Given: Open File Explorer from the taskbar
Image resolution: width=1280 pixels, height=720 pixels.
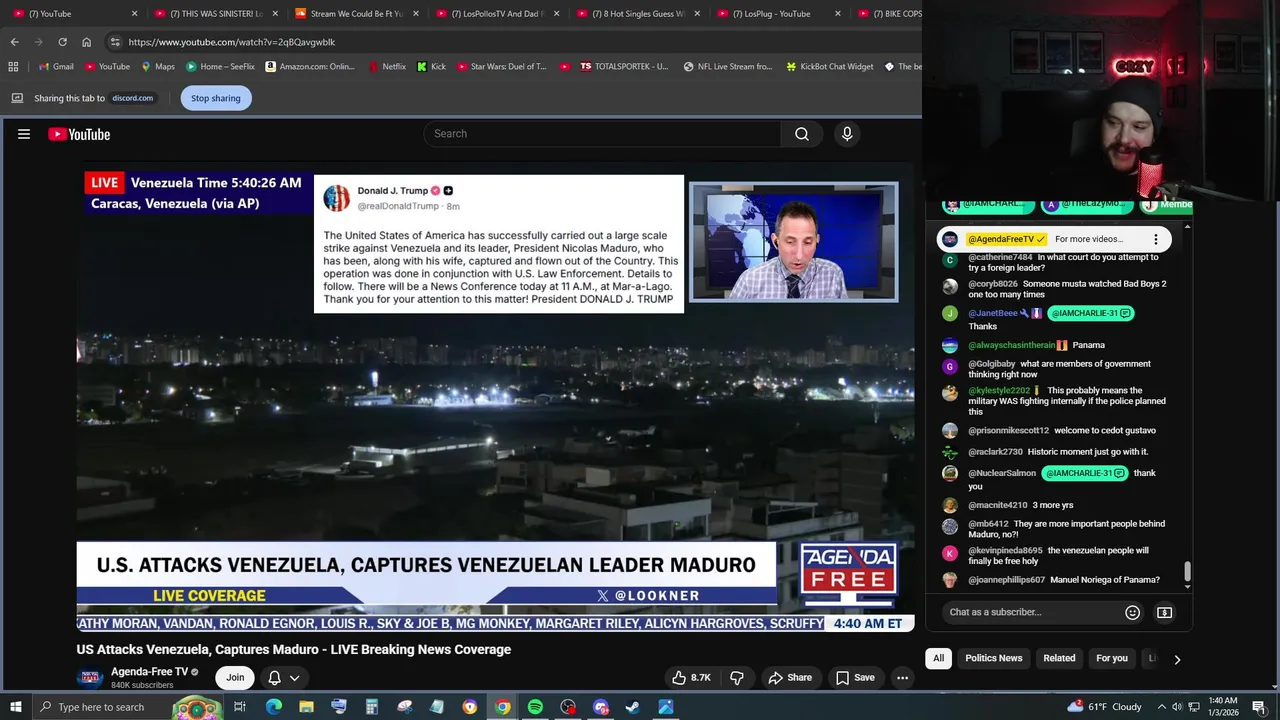Looking at the screenshot, I should tap(306, 707).
